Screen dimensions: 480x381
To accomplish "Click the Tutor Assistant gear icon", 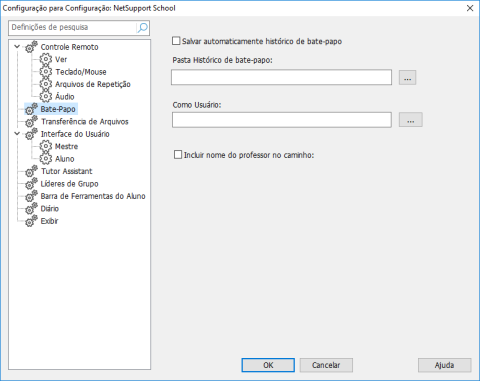I will 31,171.
